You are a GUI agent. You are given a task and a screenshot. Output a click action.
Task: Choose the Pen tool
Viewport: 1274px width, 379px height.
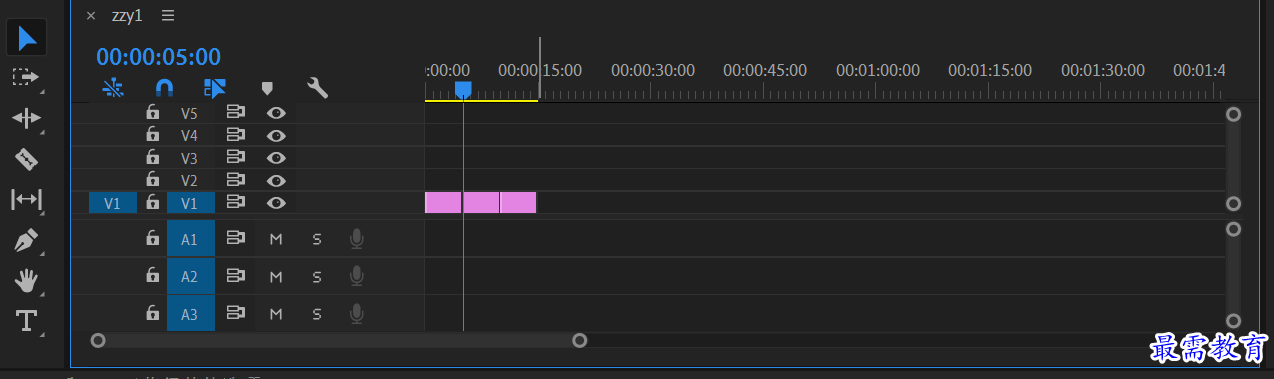point(26,240)
